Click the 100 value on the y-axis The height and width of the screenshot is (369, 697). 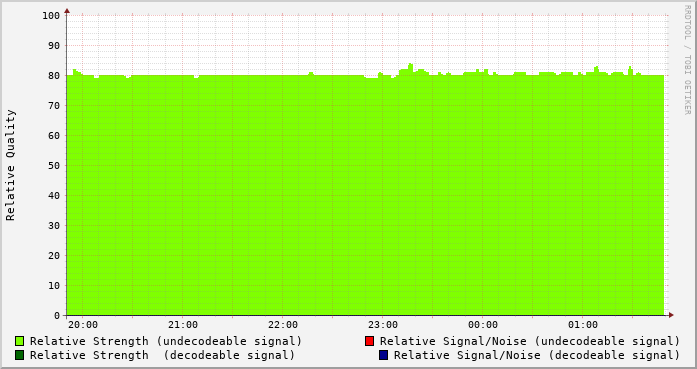click(51, 16)
